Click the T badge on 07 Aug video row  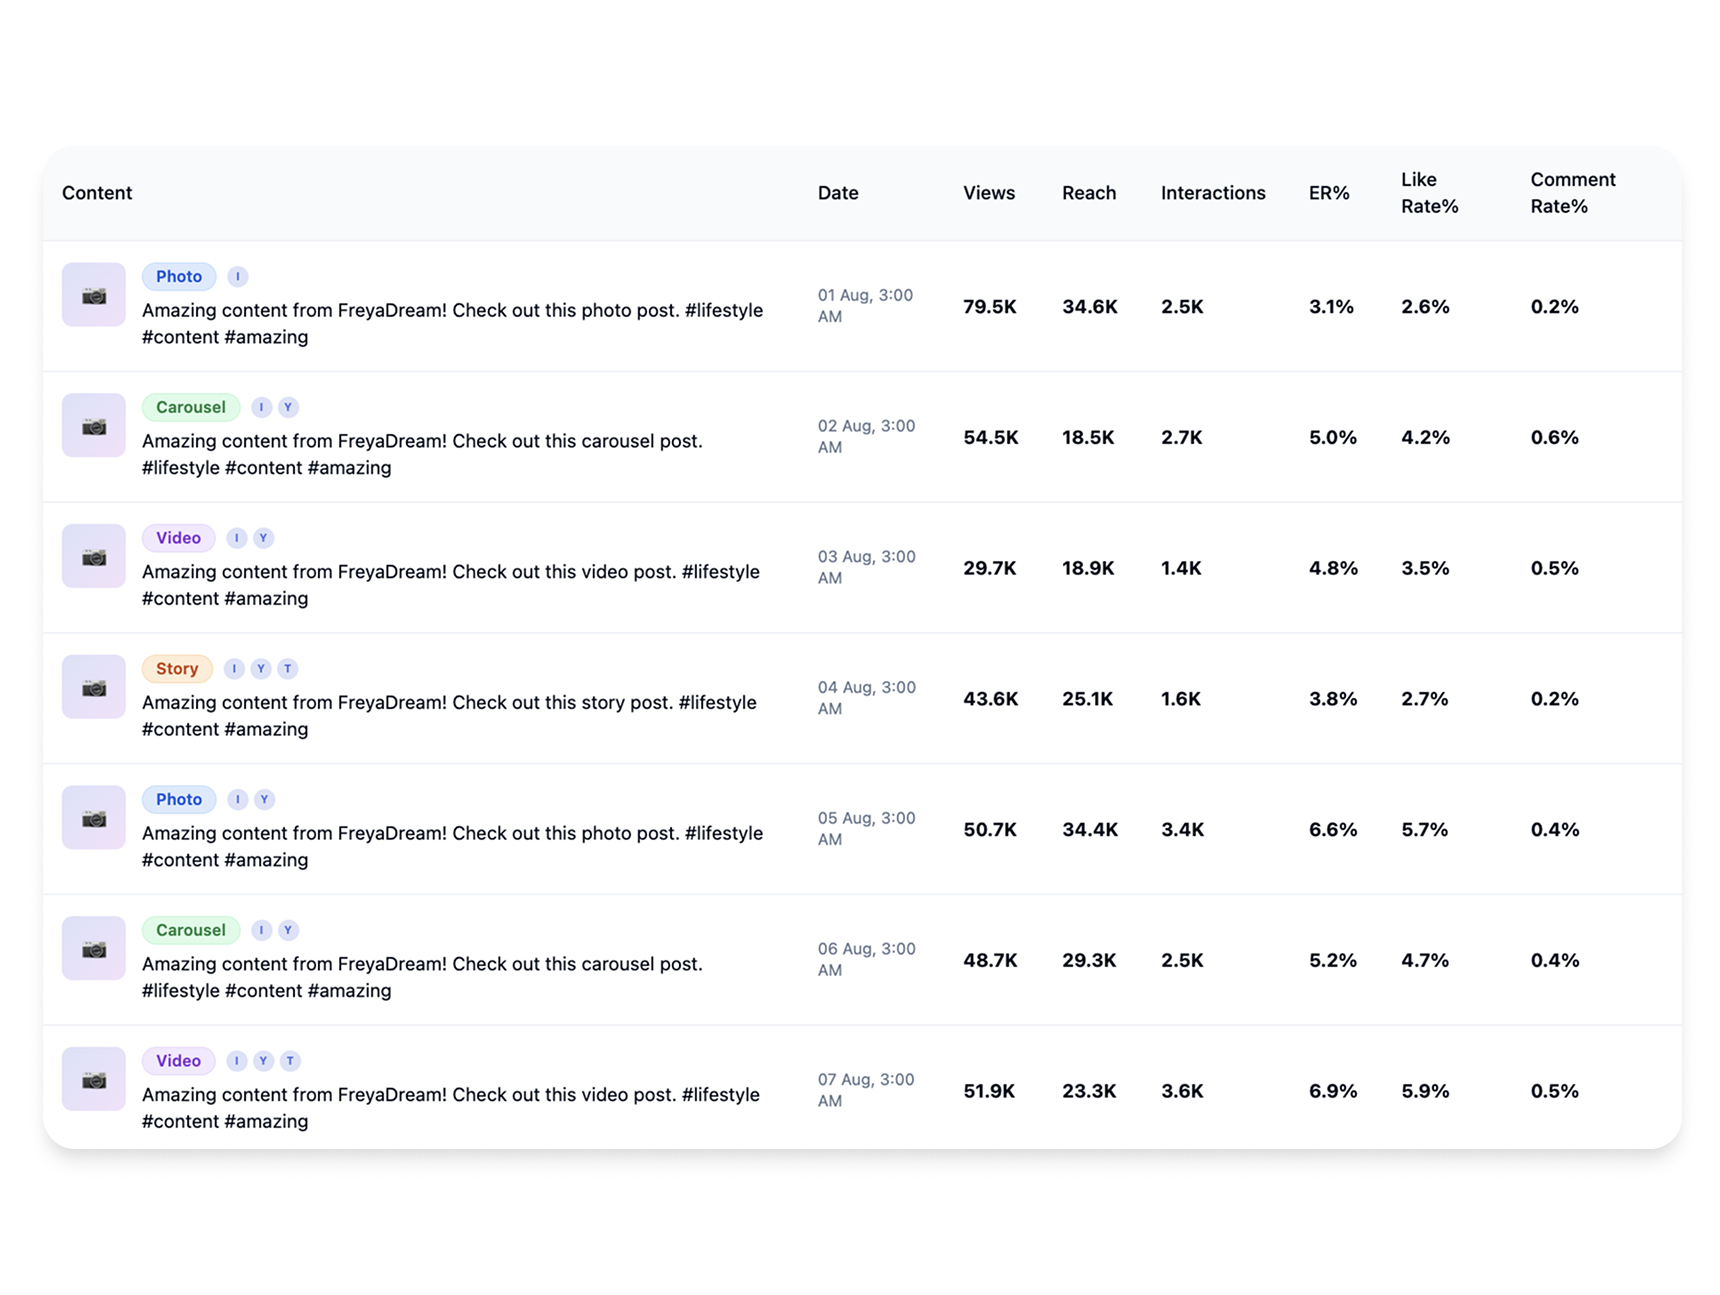[290, 1060]
